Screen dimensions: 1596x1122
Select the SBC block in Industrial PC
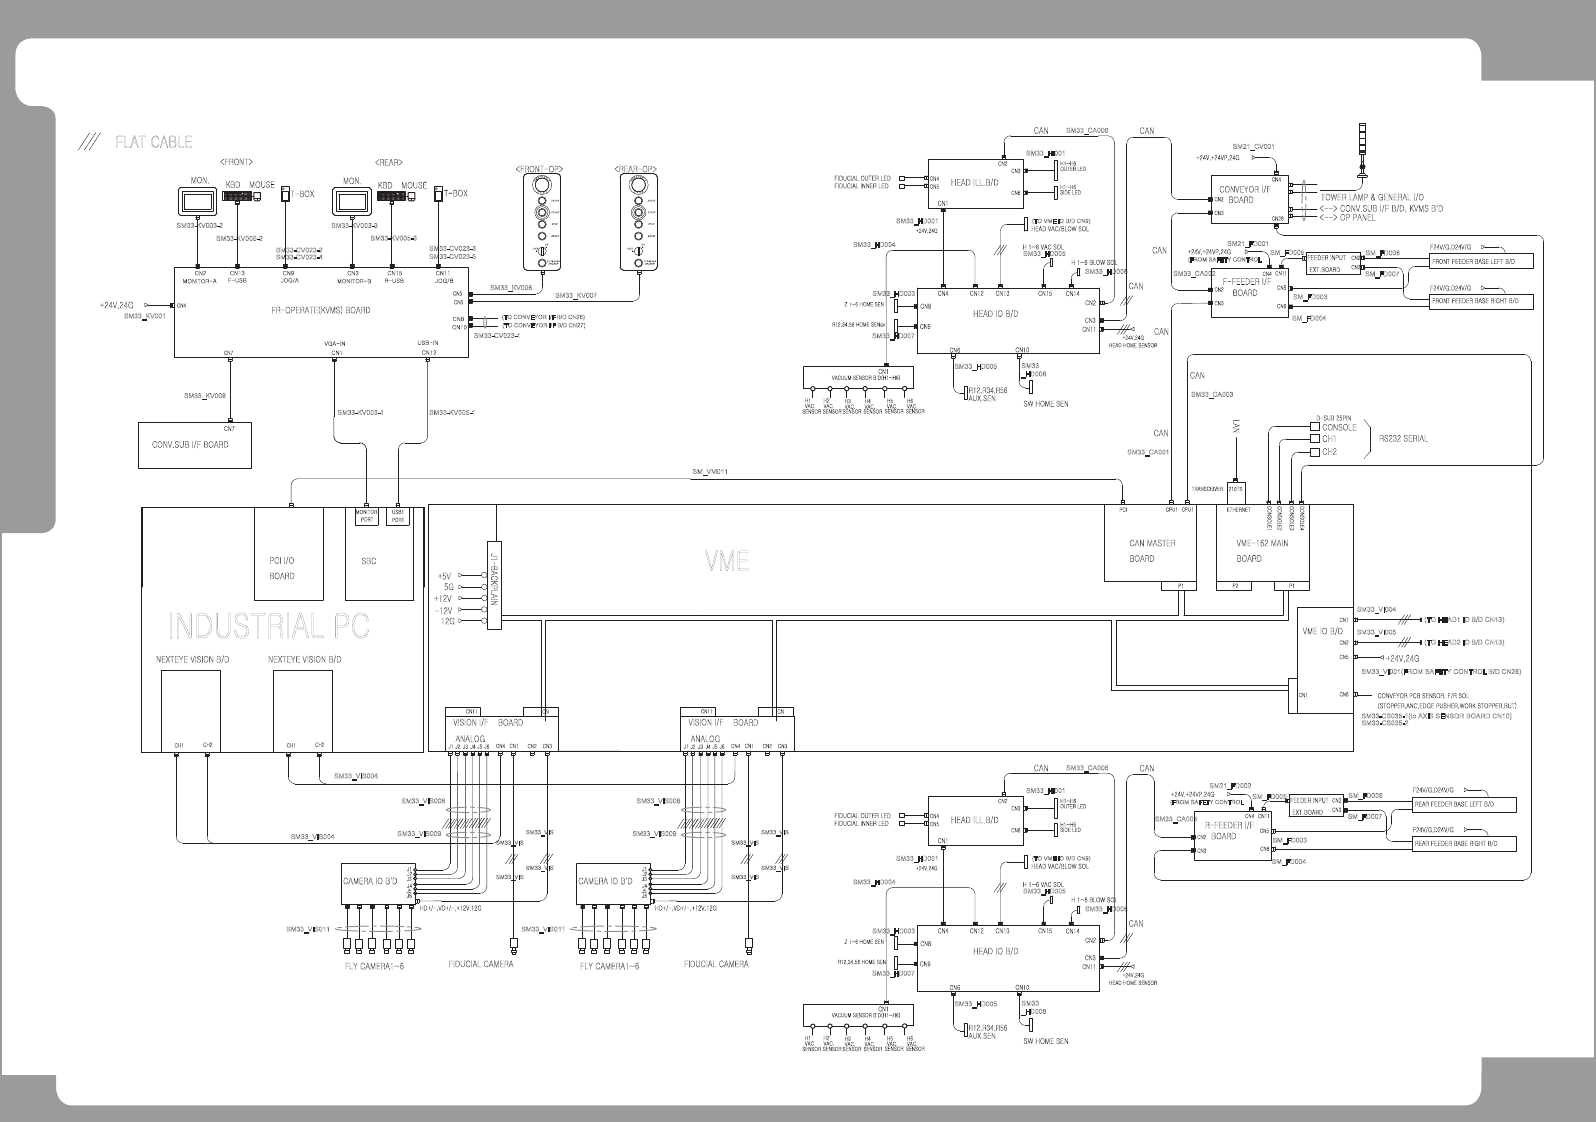(379, 554)
